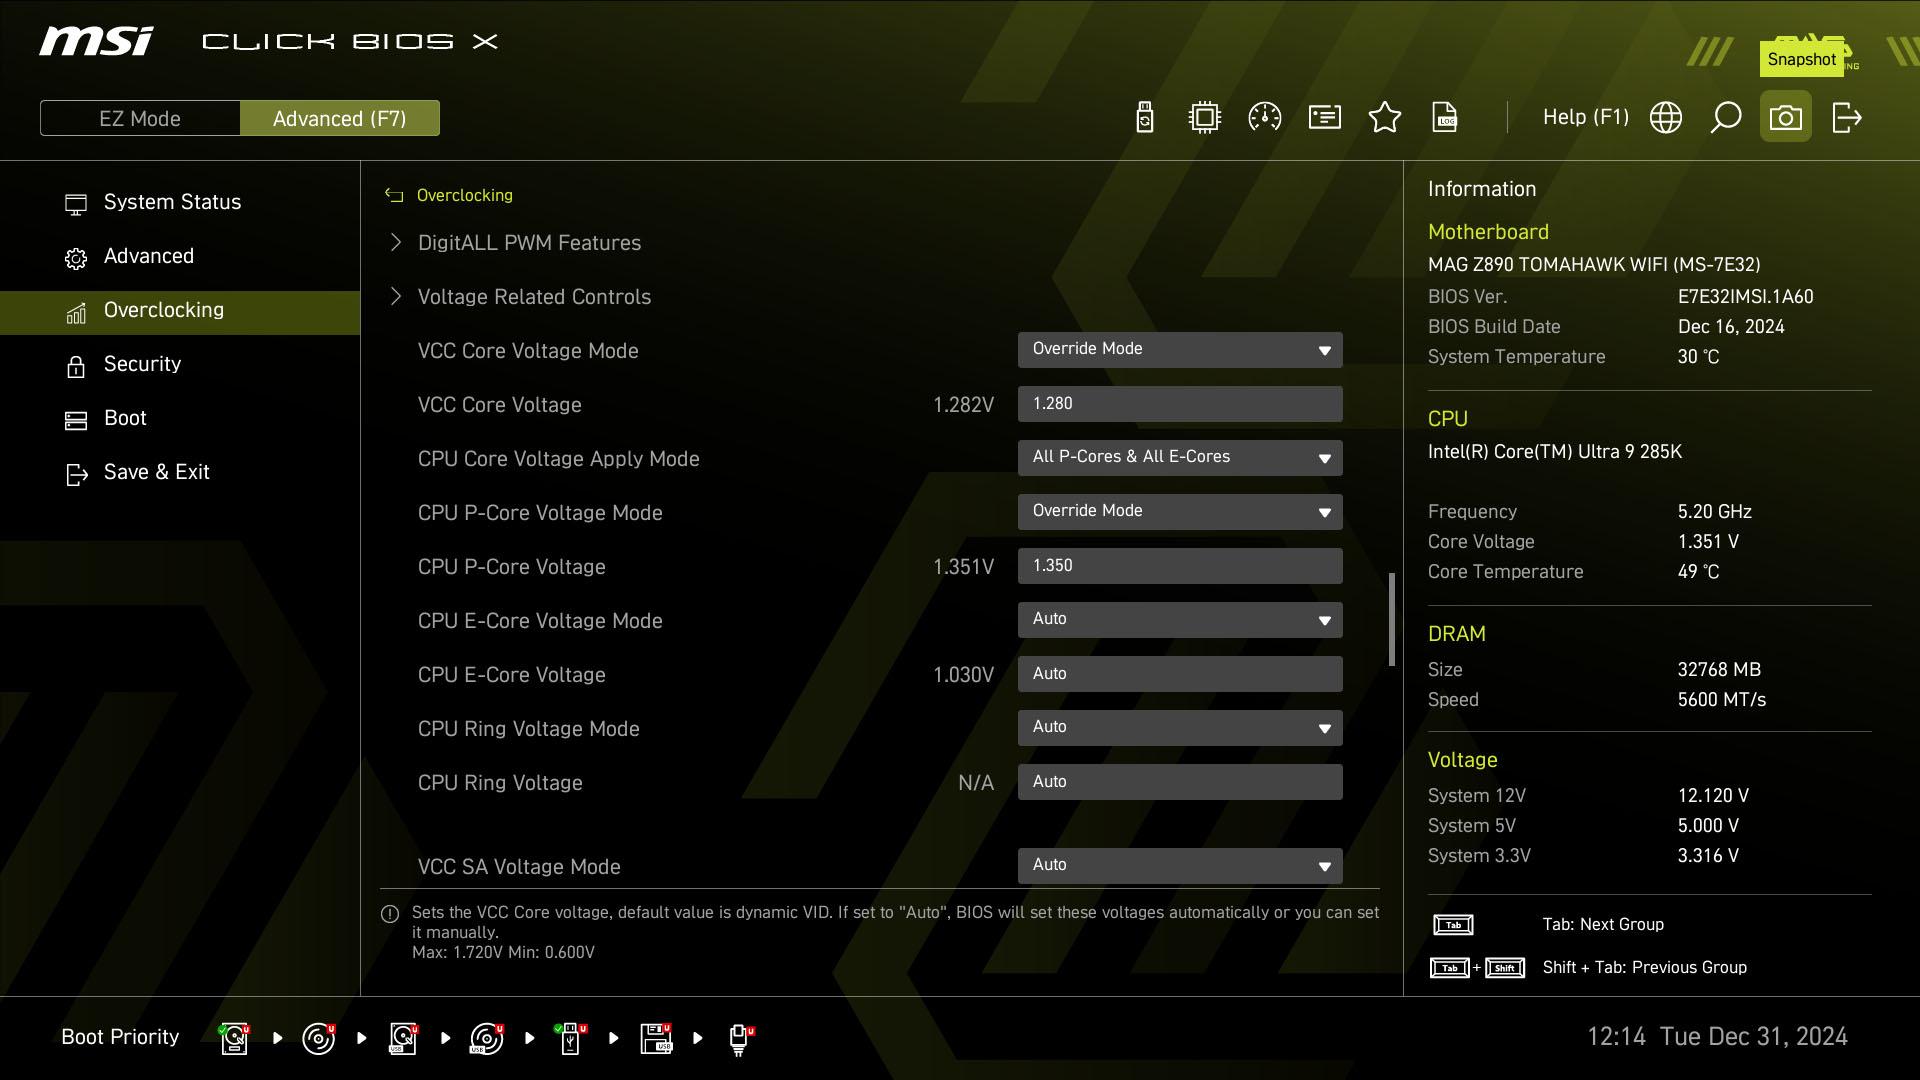Click the CPU chip icon in toolbar
This screenshot has width=1920, height=1080.
click(1205, 118)
